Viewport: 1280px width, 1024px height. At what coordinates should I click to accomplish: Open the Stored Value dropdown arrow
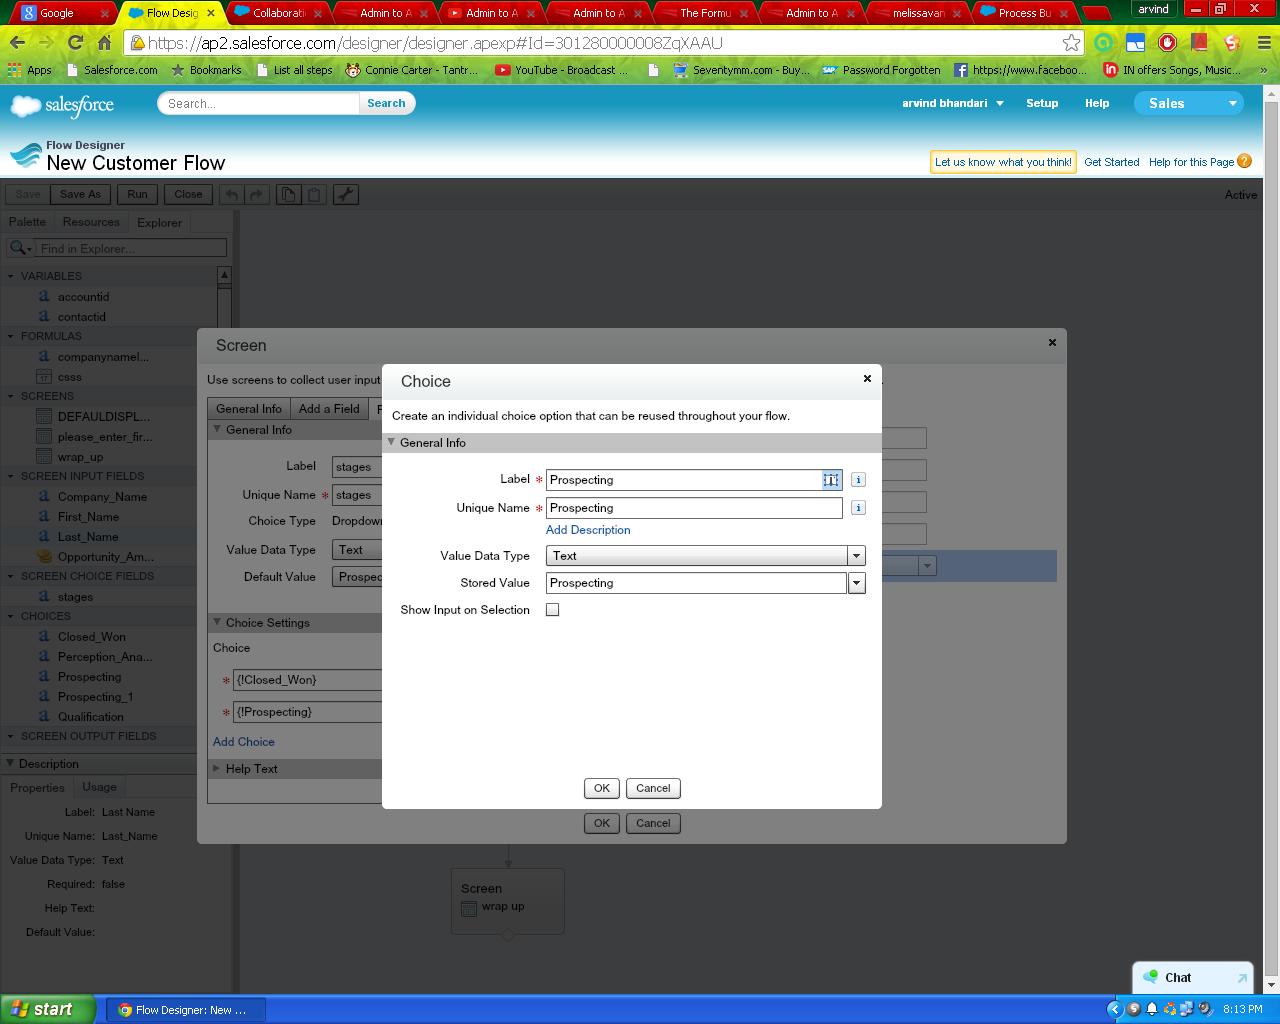[x=856, y=583]
